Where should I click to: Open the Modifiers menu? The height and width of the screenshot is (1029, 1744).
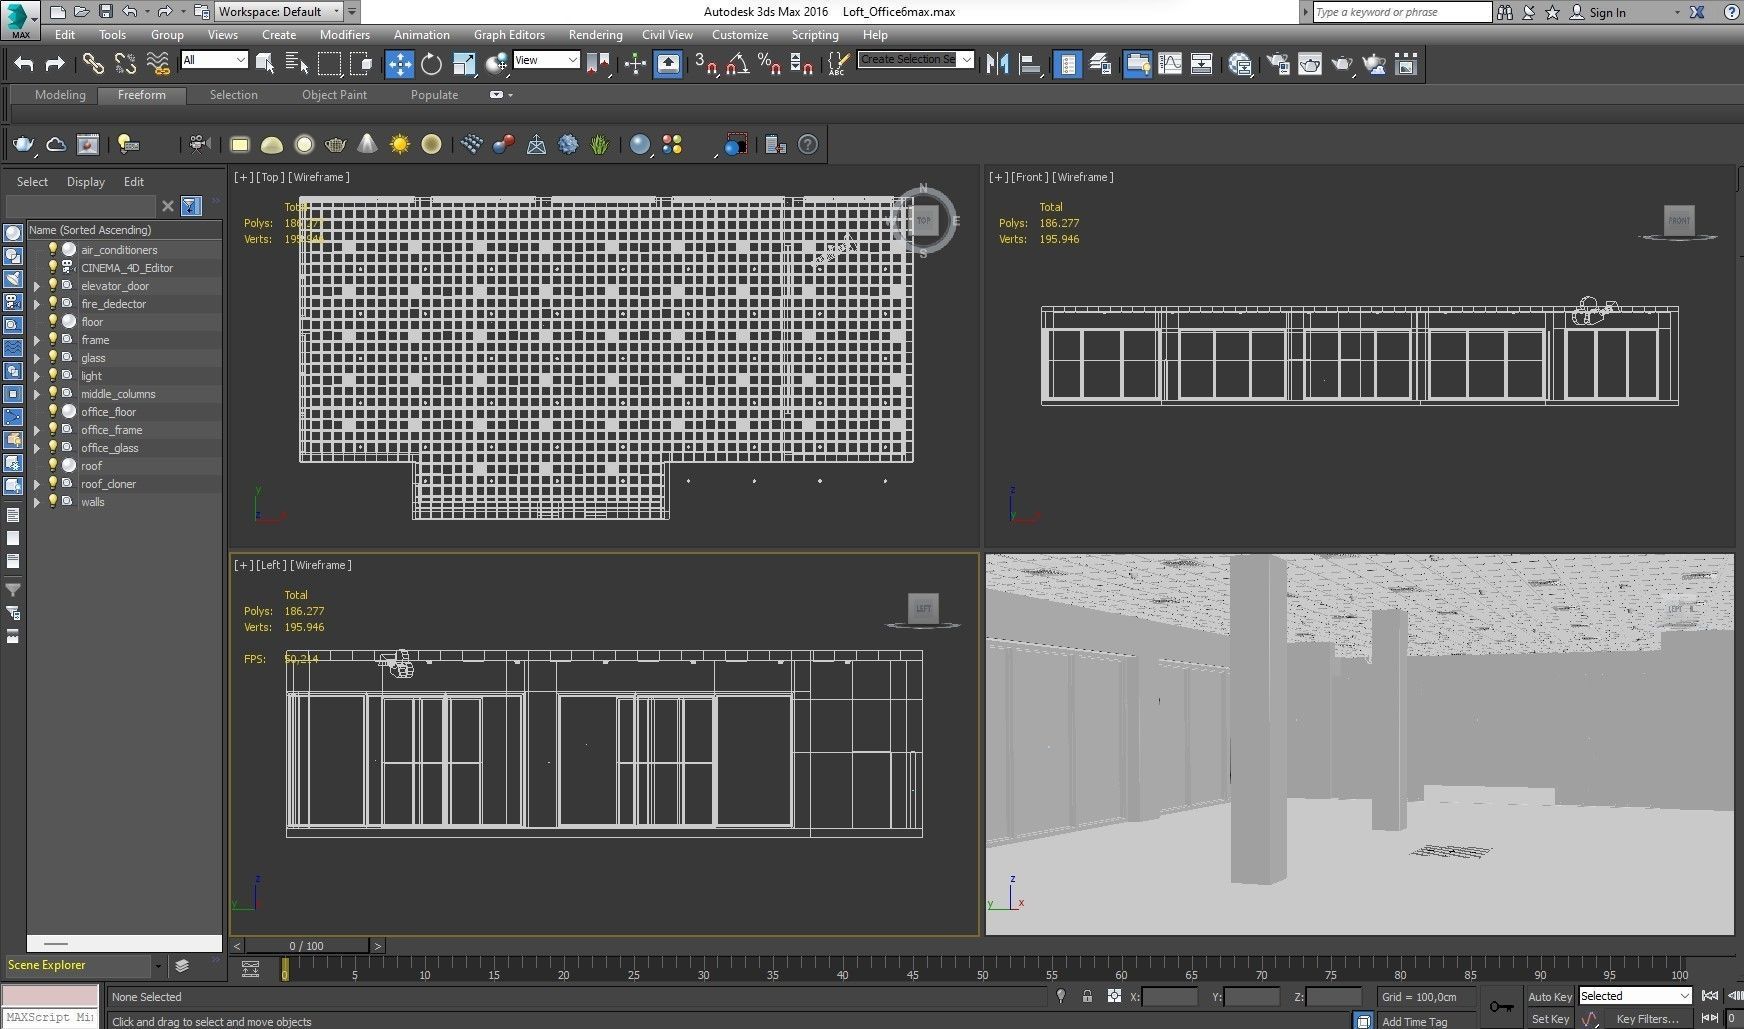pyautogui.click(x=344, y=34)
